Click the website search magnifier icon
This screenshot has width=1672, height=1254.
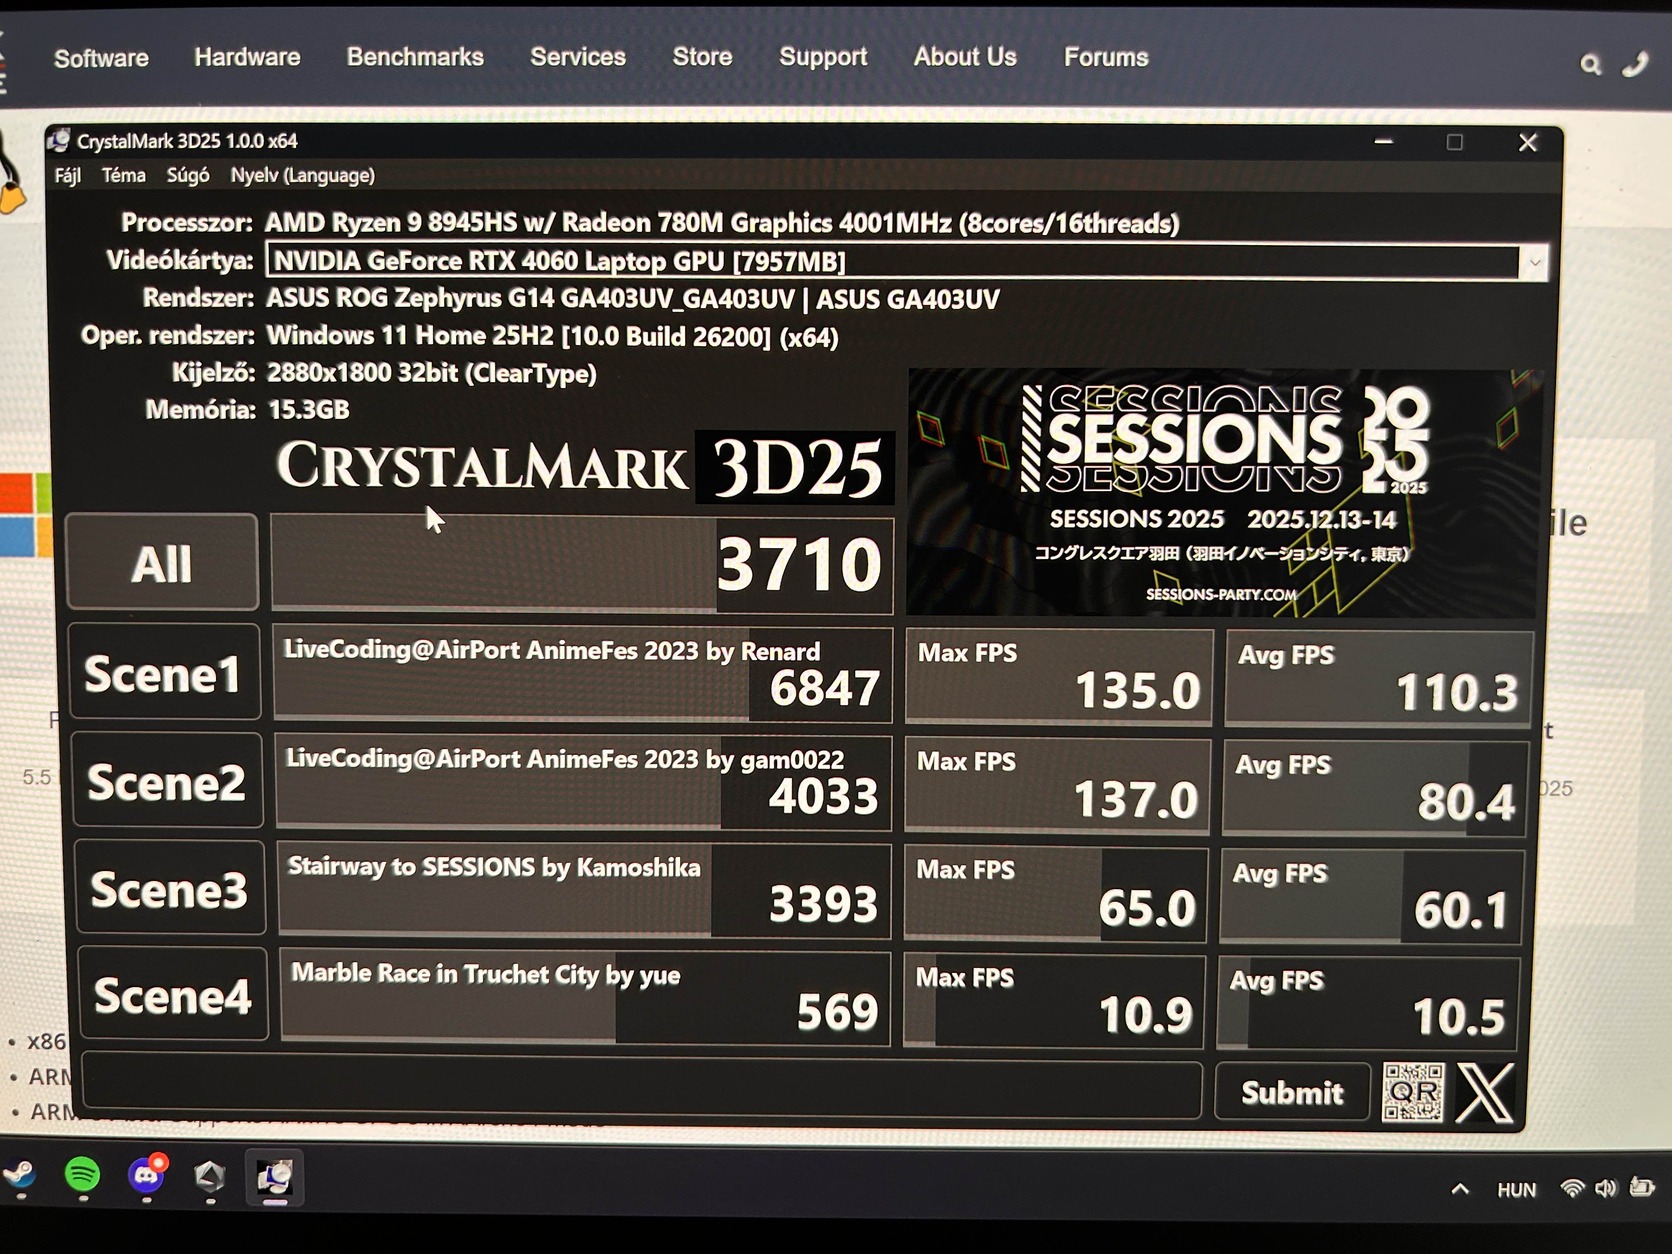(x=1590, y=65)
